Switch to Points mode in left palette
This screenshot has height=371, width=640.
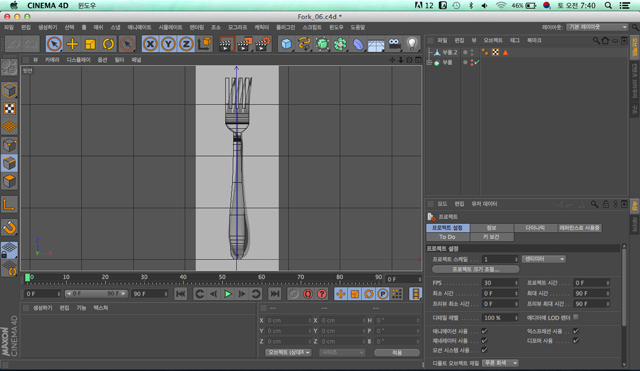(9, 145)
